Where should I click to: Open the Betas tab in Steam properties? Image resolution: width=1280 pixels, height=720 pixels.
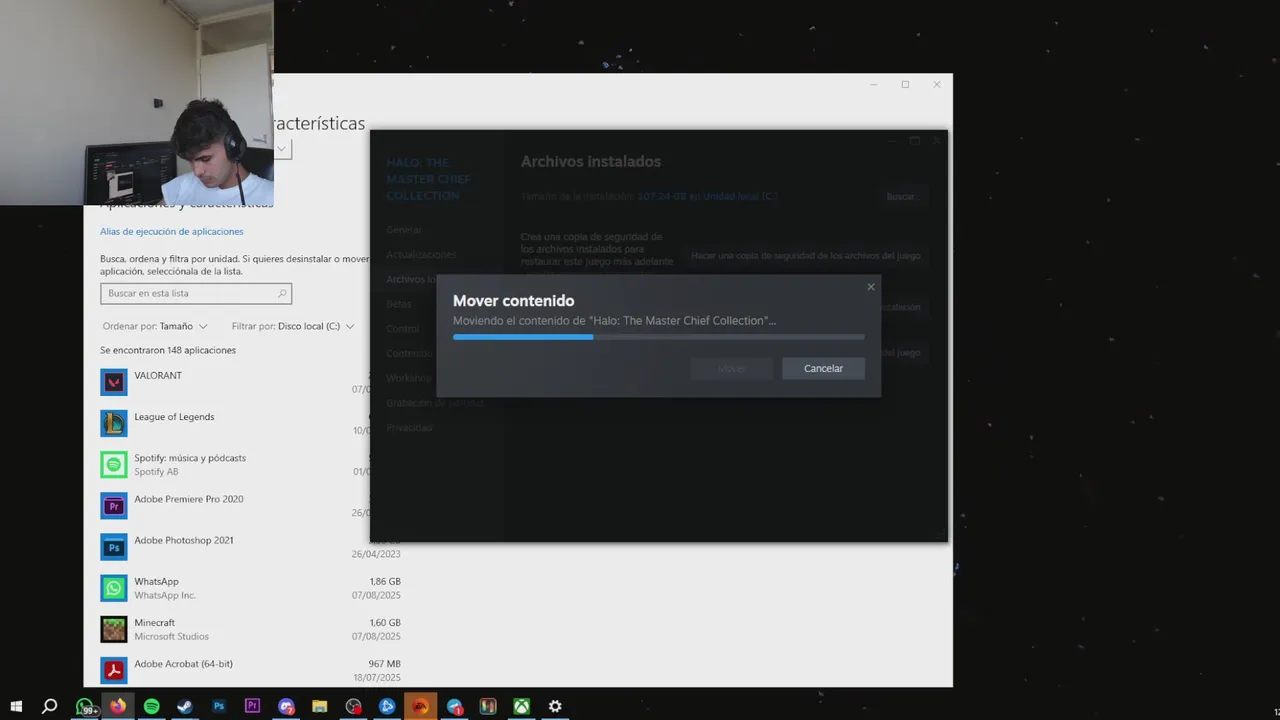pyautogui.click(x=399, y=304)
